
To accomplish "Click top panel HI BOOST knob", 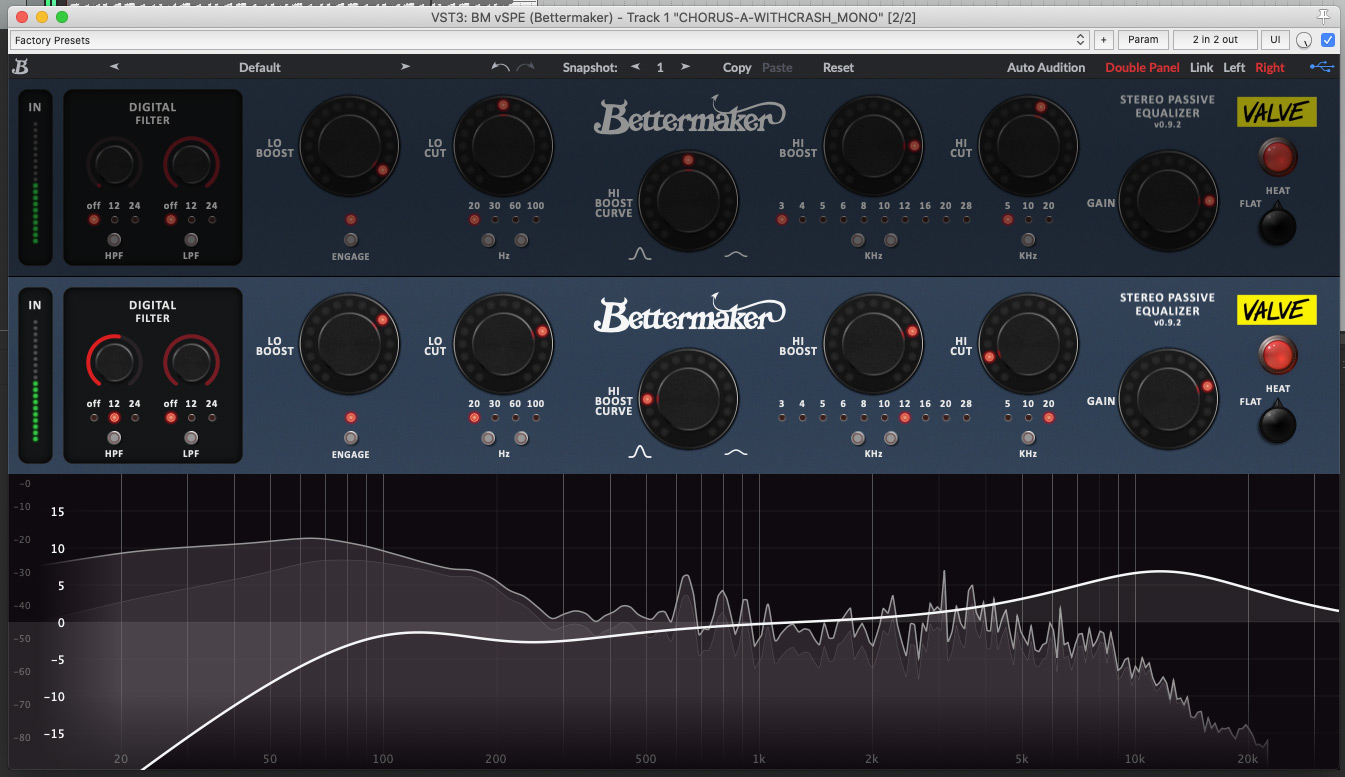I will tap(873, 146).
